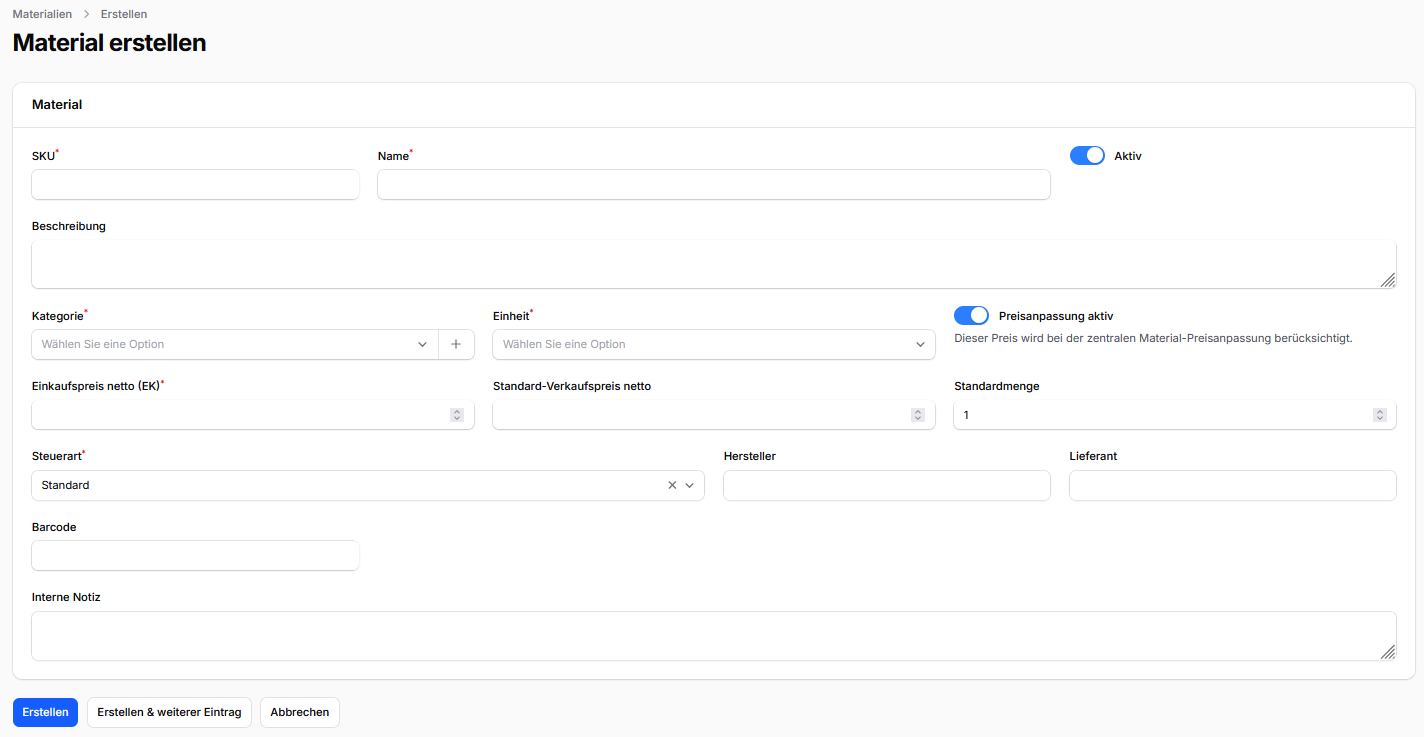Click the Standardmenge field showing 1
The width and height of the screenshot is (1424, 737).
[x=1175, y=414]
